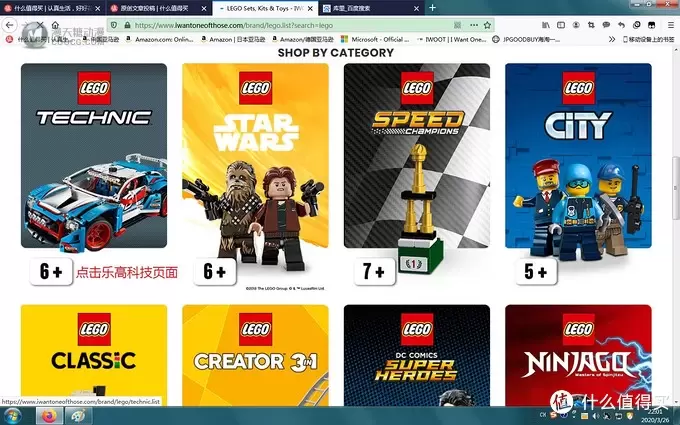This screenshot has width=680, height=425.
Task: Stop loading the page with the X button
Action: [x=40, y=25]
